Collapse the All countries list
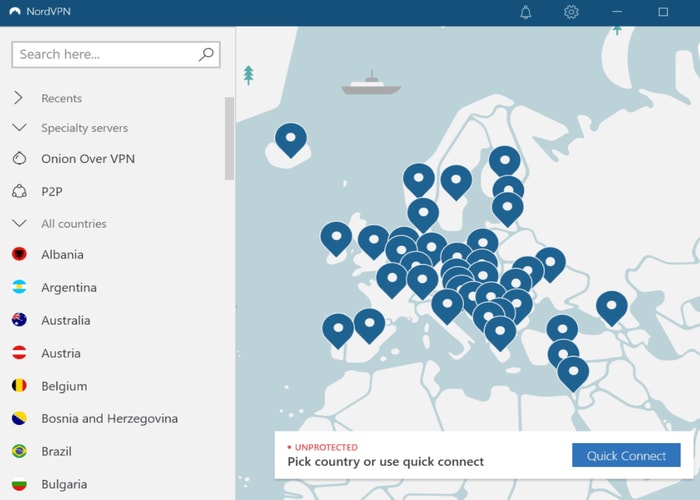This screenshot has width=700, height=500. (19, 224)
